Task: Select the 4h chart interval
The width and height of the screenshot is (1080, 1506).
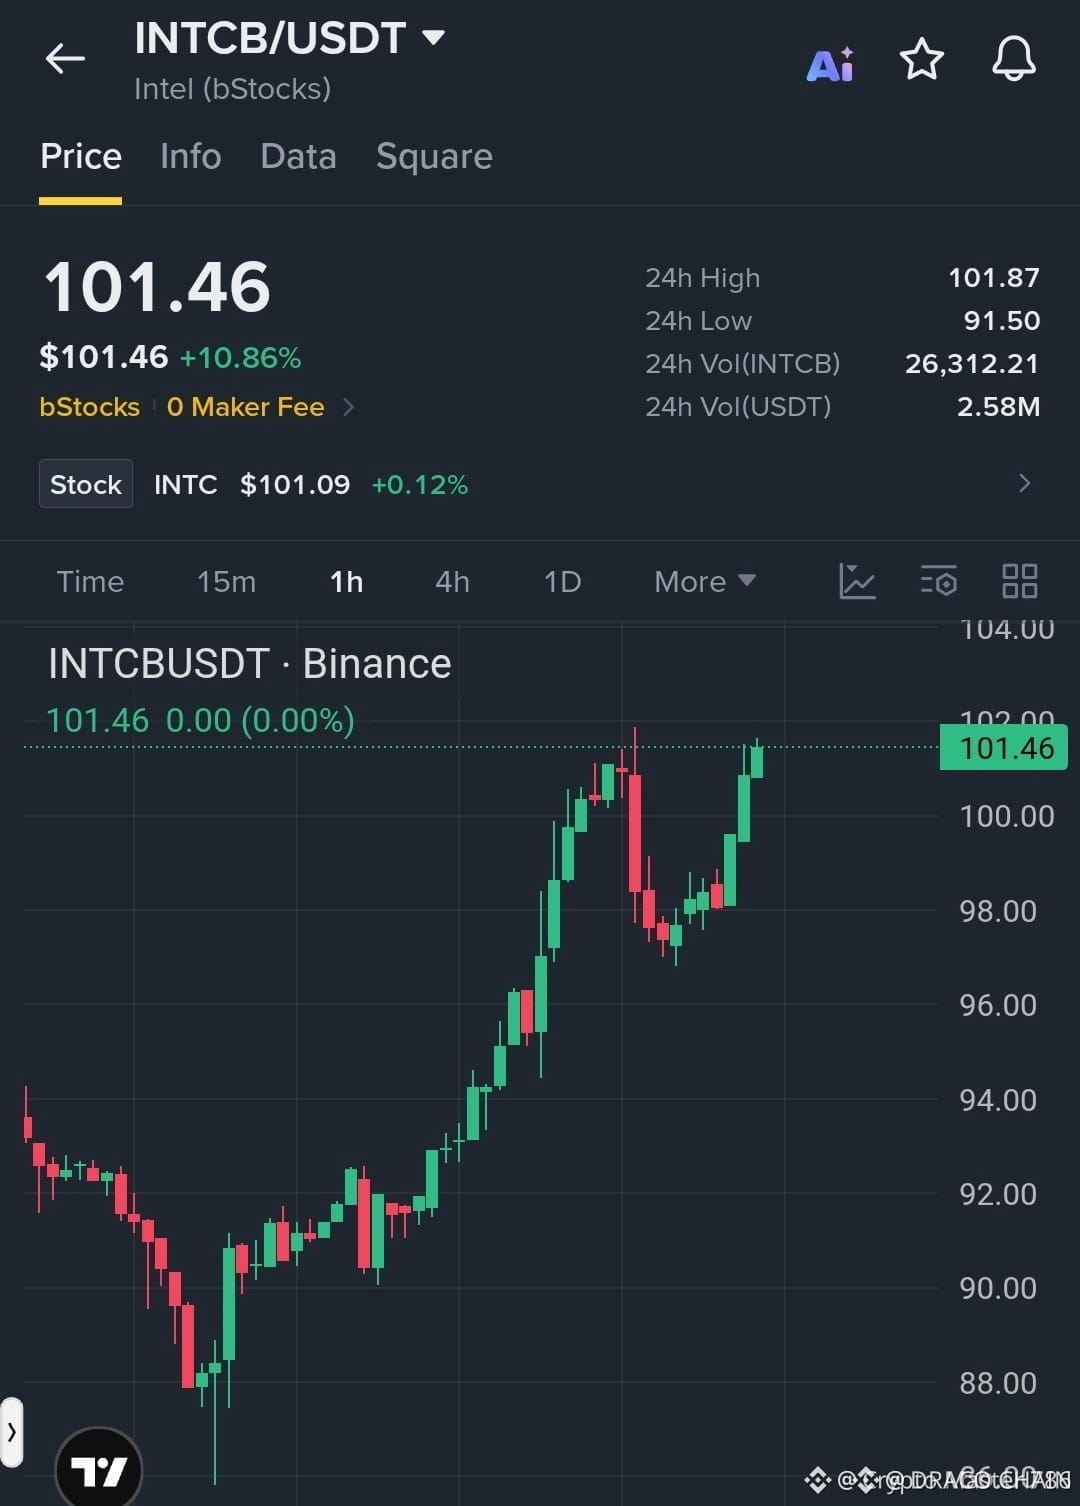Action: click(x=452, y=582)
